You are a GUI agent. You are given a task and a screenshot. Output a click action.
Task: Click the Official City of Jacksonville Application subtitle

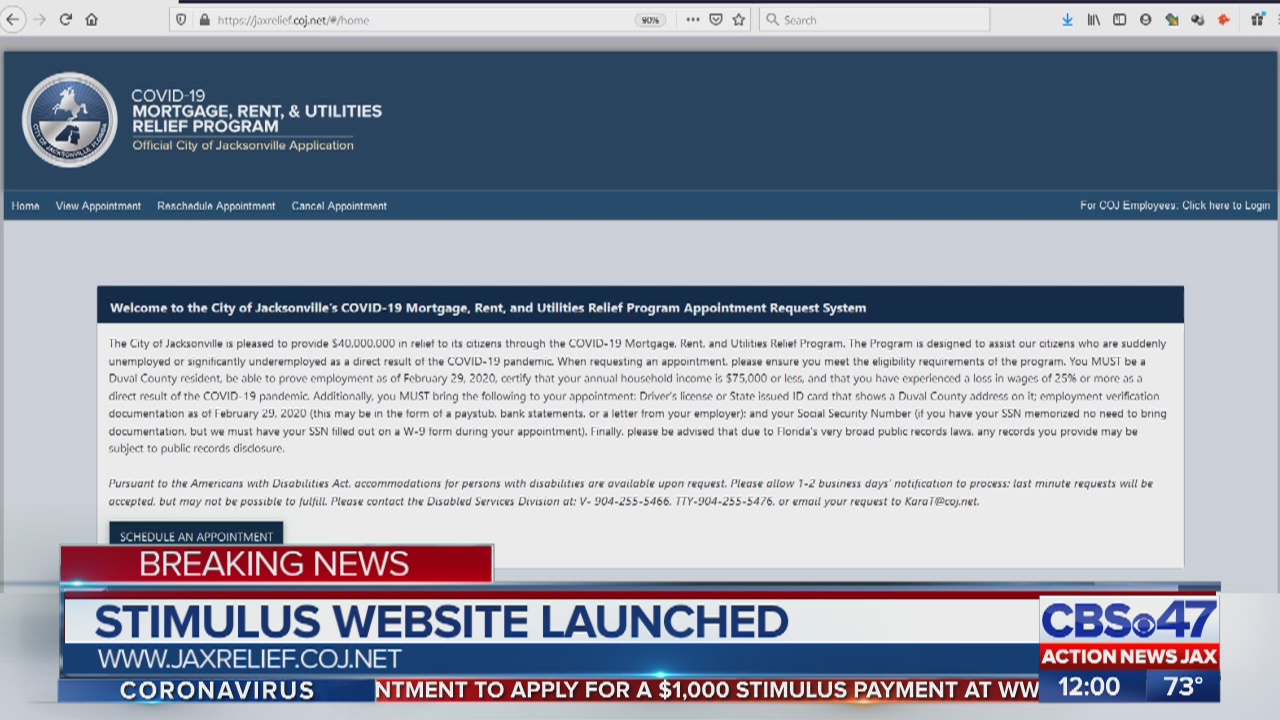[243, 146]
